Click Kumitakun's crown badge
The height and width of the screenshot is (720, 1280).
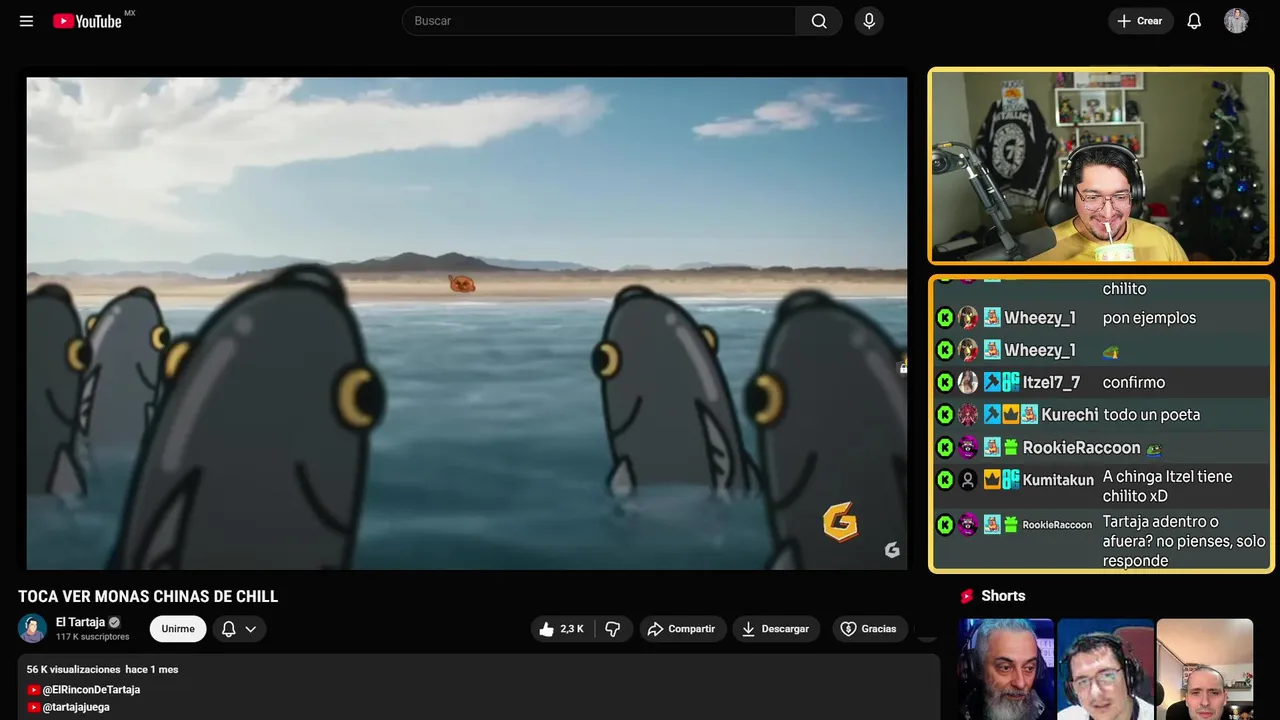992,480
